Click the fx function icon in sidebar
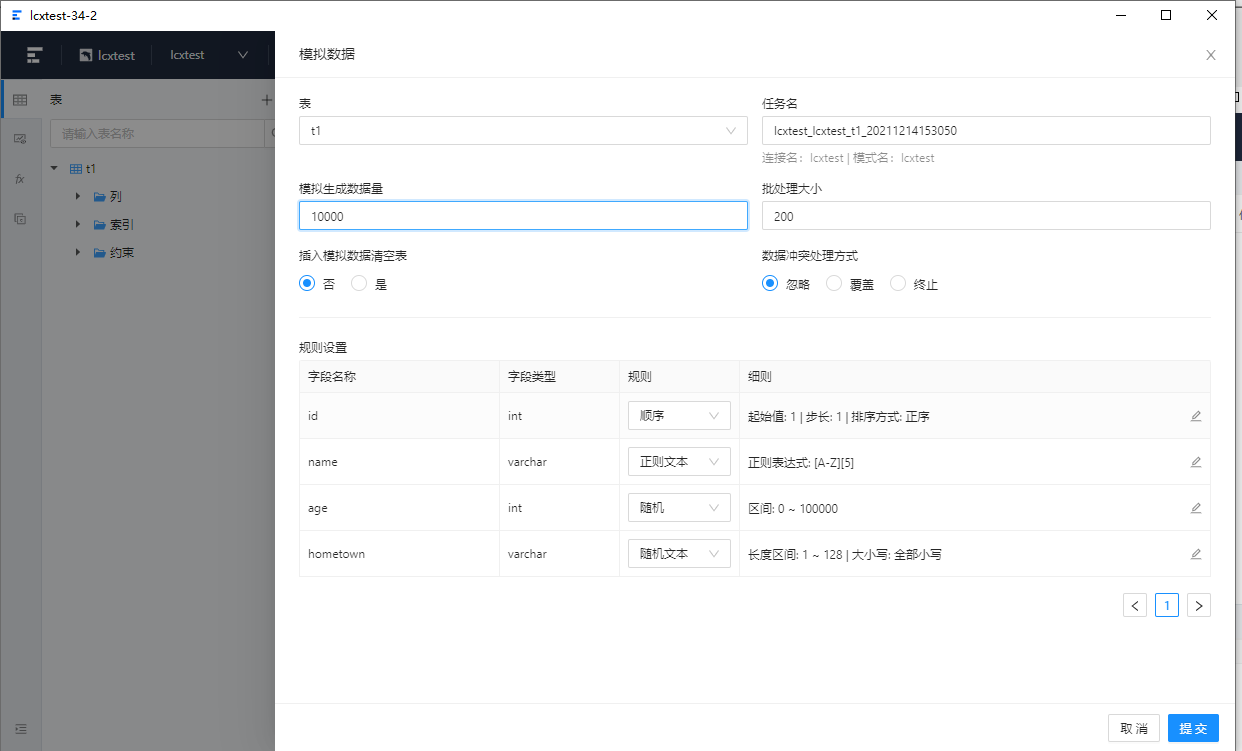The width and height of the screenshot is (1242, 751). tap(20, 179)
